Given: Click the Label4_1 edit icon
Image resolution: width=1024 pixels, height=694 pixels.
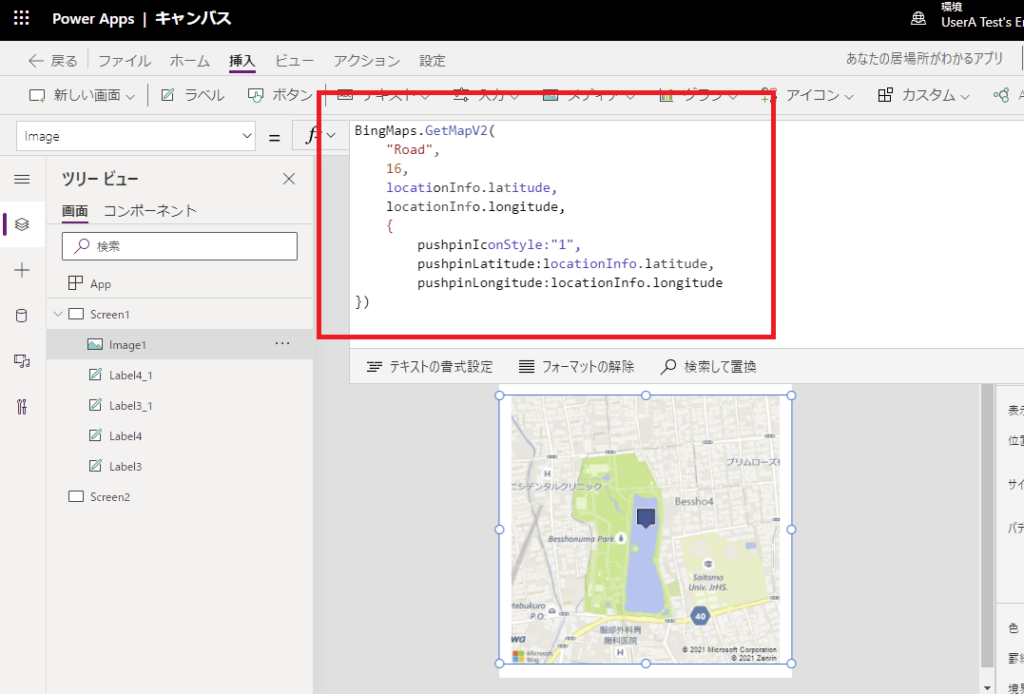Looking at the screenshot, I should point(95,375).
